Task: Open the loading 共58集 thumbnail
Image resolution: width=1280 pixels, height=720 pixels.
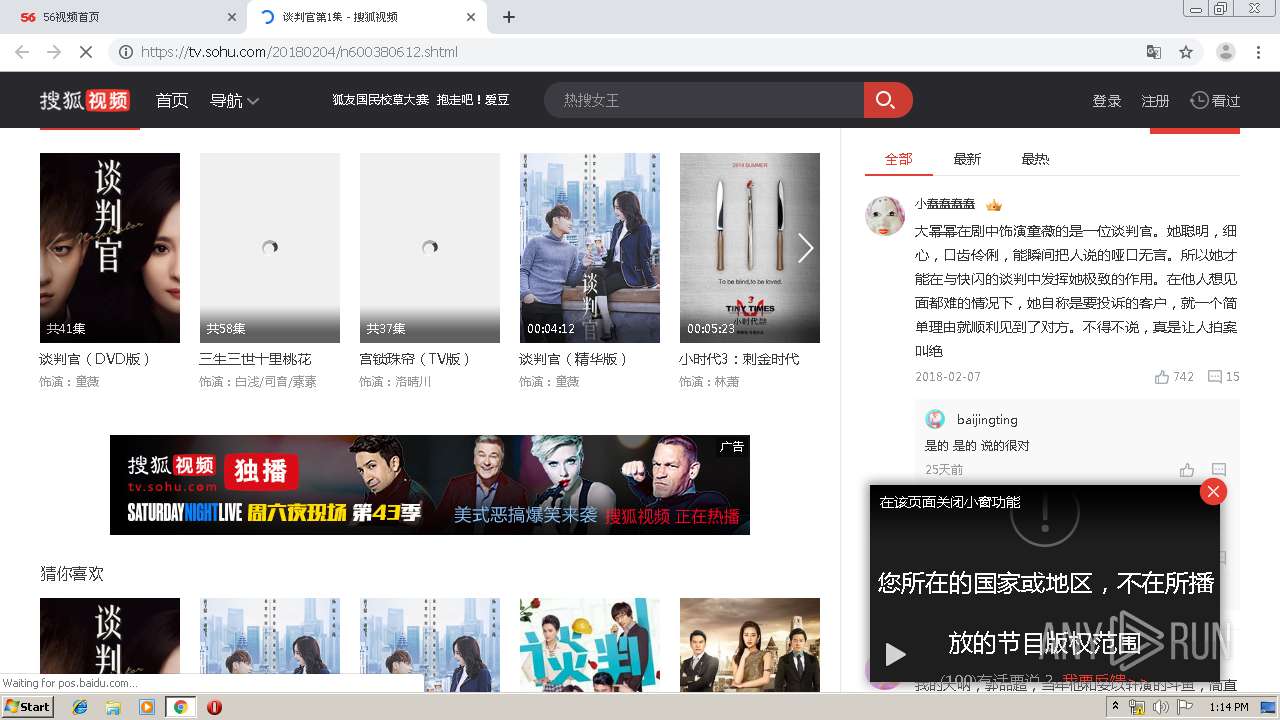Action: click(x=270, y=248)
